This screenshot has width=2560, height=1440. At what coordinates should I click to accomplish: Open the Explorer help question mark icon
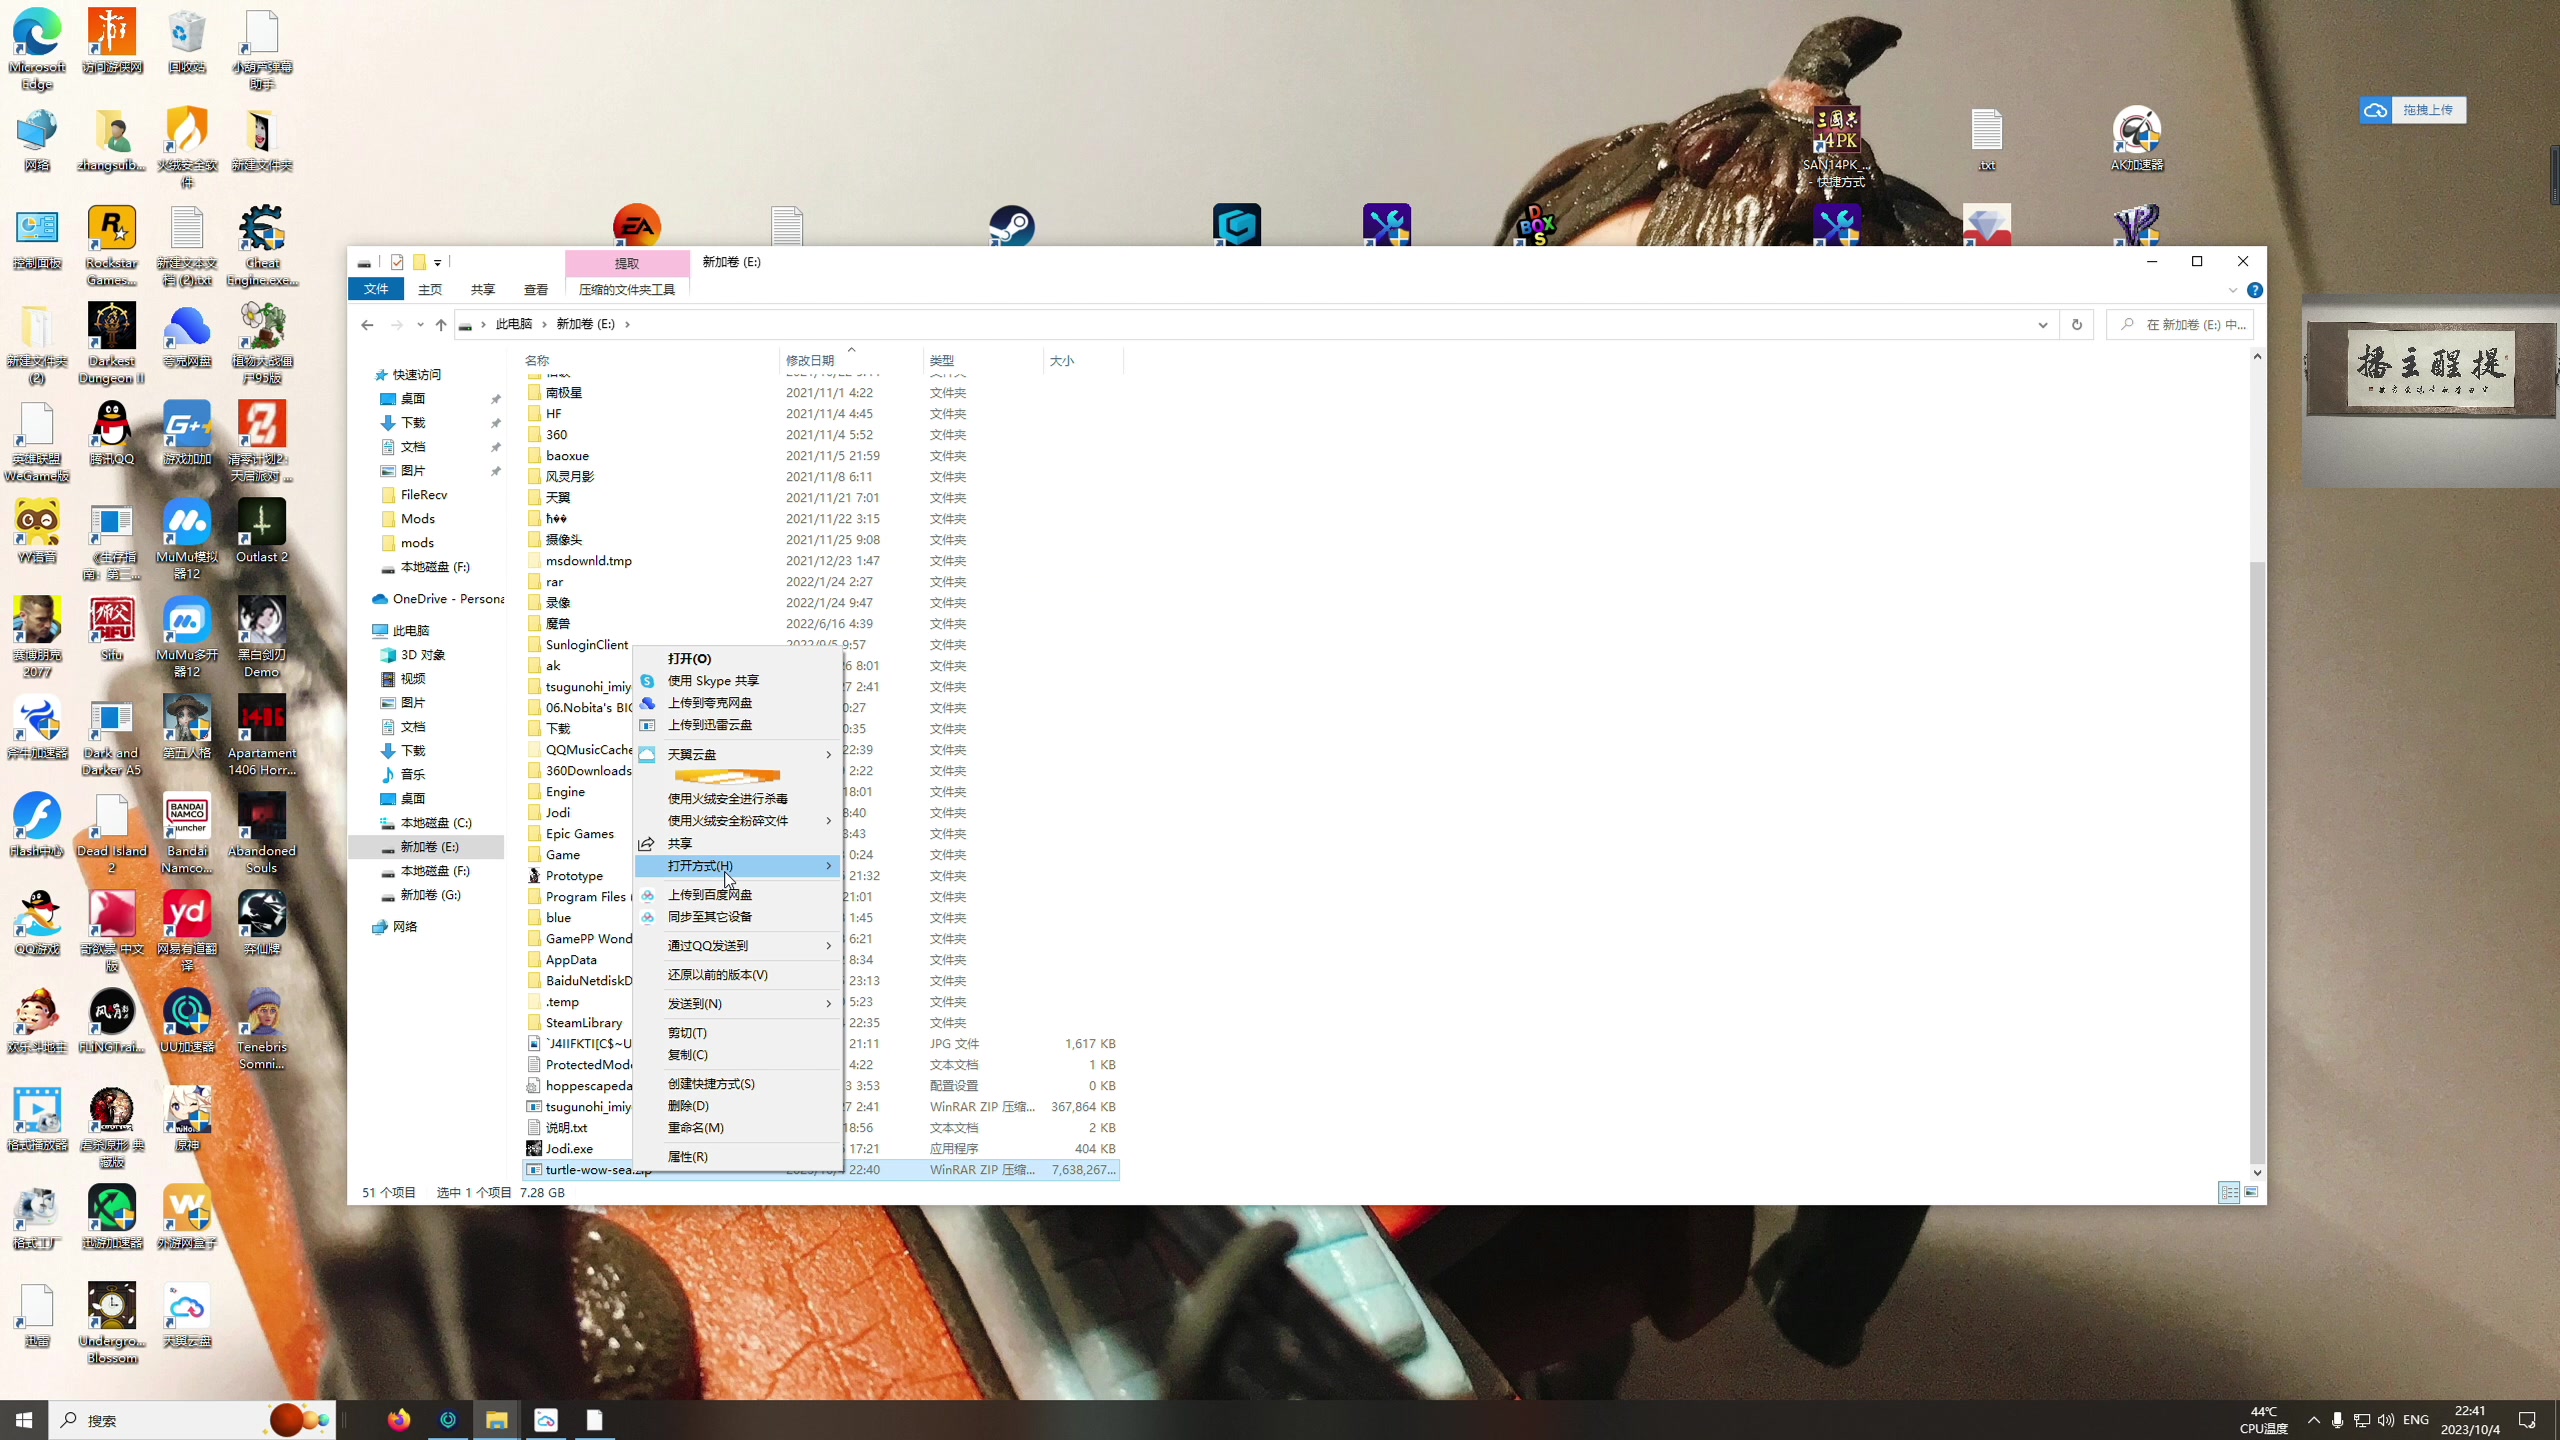tap(2254, 290)
